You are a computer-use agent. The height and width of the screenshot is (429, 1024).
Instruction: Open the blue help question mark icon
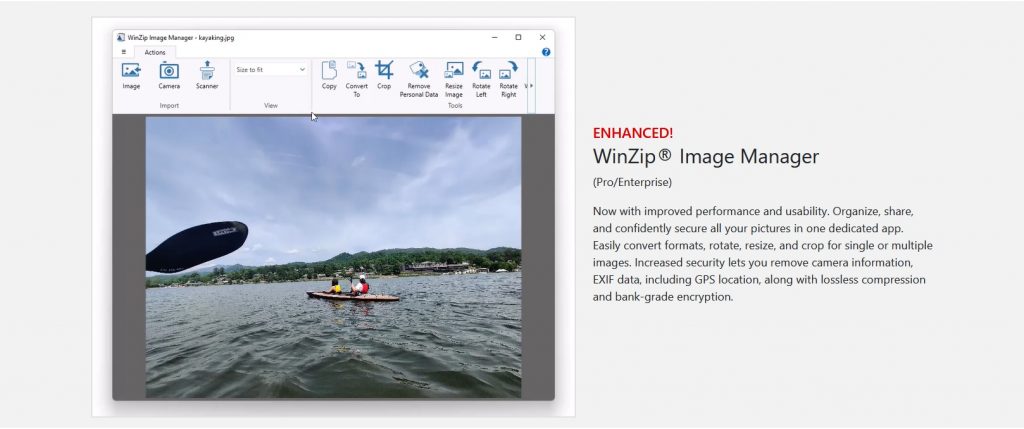pos(546,52)
